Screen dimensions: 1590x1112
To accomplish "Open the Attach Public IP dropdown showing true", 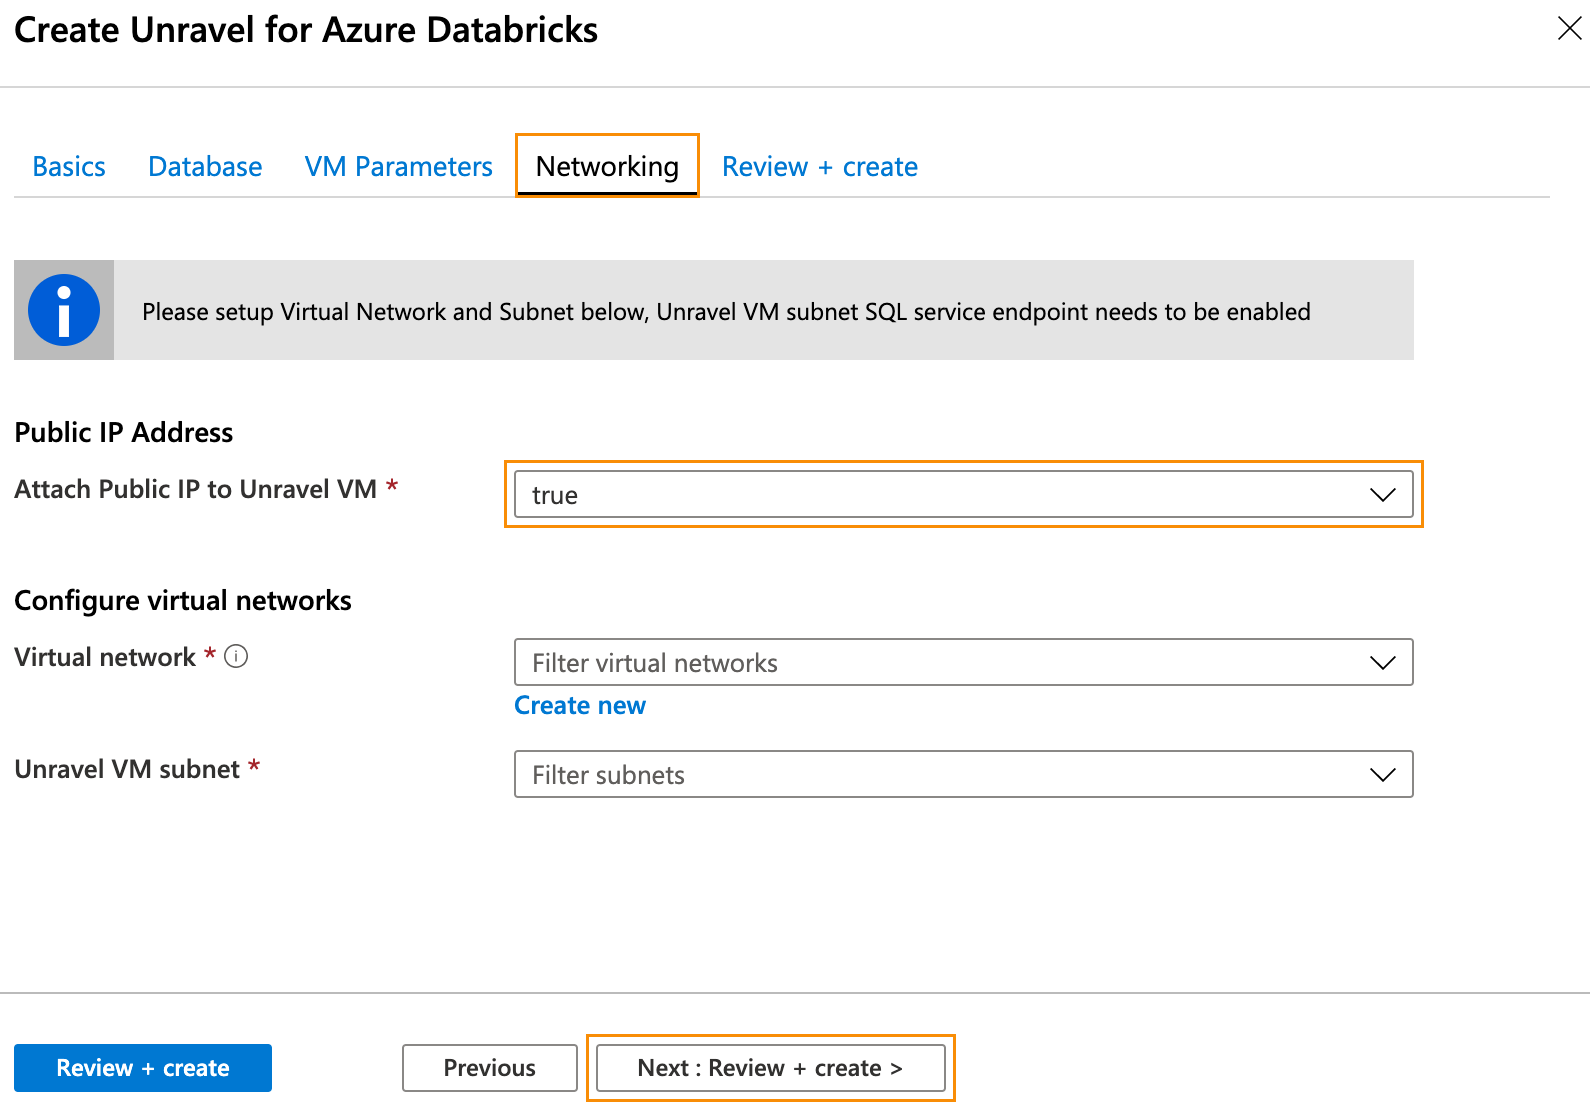I will pos(963,494).
